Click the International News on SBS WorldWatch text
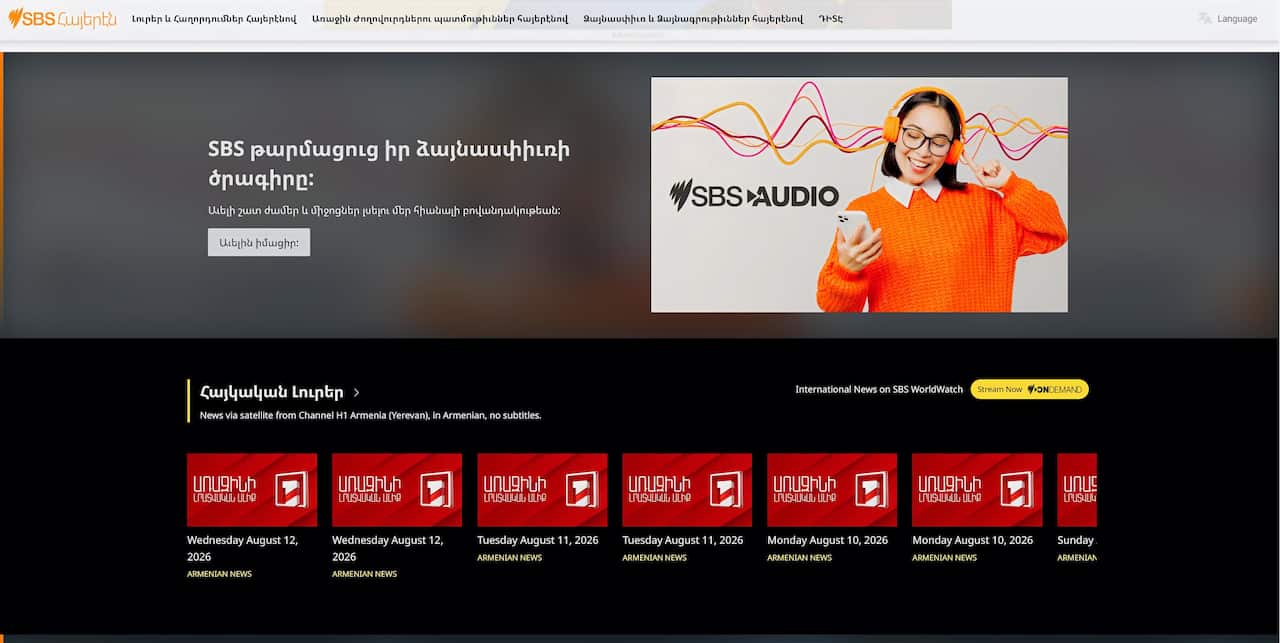 [879, 389]
